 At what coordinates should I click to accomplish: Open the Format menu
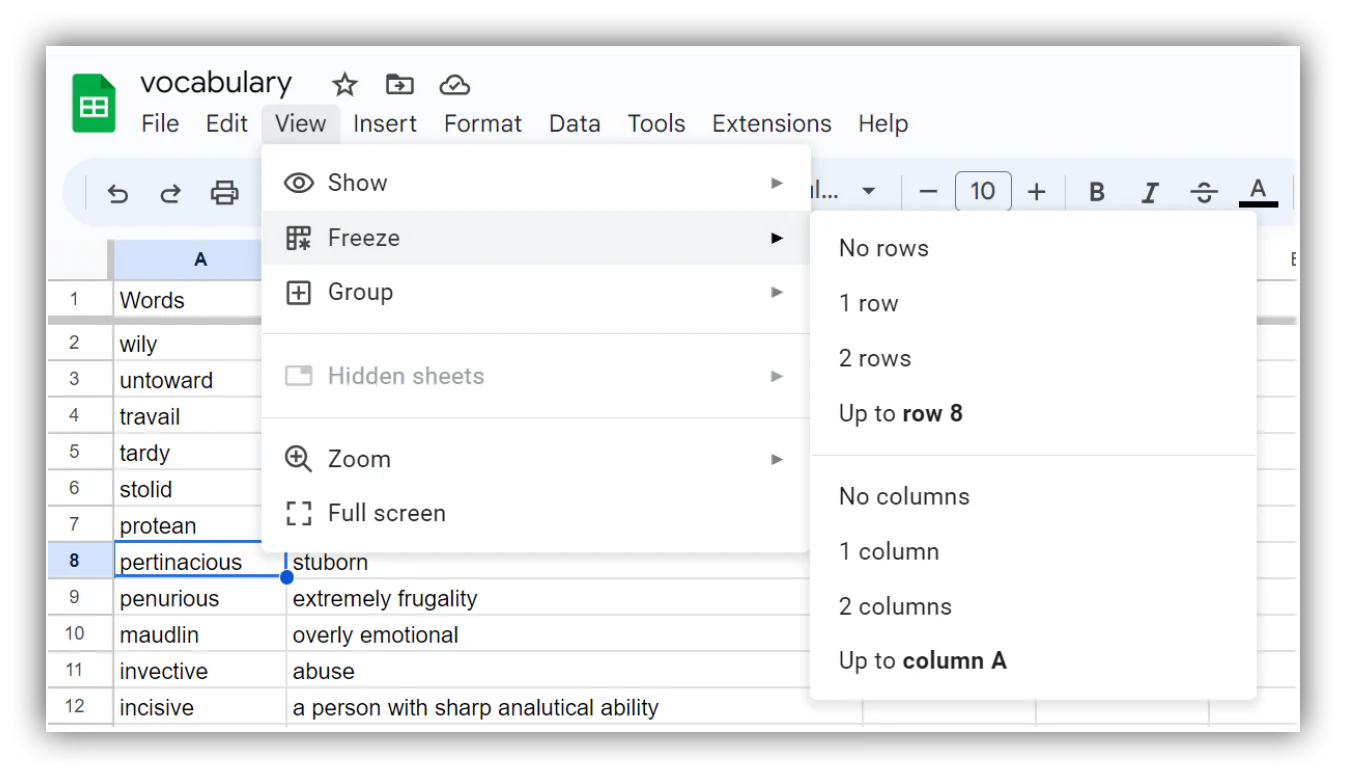483,124
